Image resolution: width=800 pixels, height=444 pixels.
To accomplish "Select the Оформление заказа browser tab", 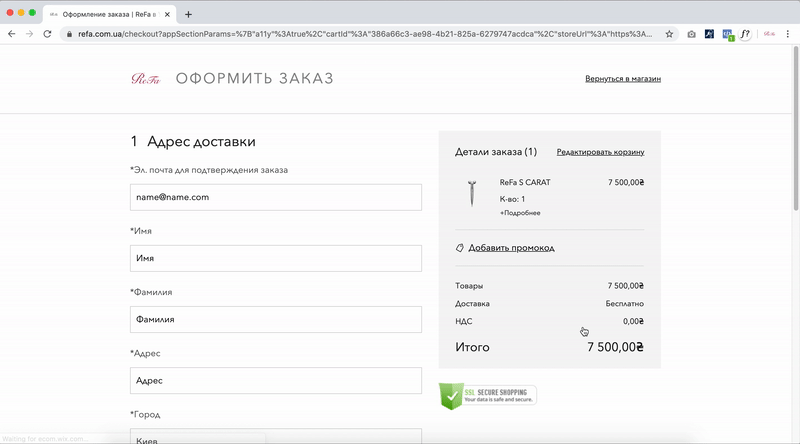I will coord(109,14).
